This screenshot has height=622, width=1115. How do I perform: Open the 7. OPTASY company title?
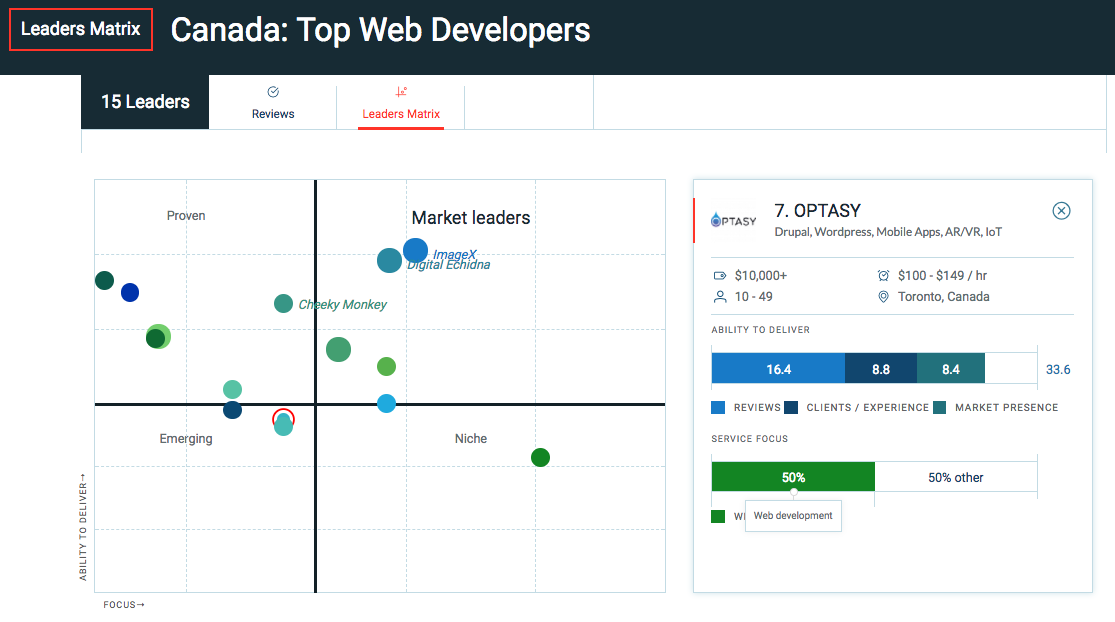click(x=817, y=210)
